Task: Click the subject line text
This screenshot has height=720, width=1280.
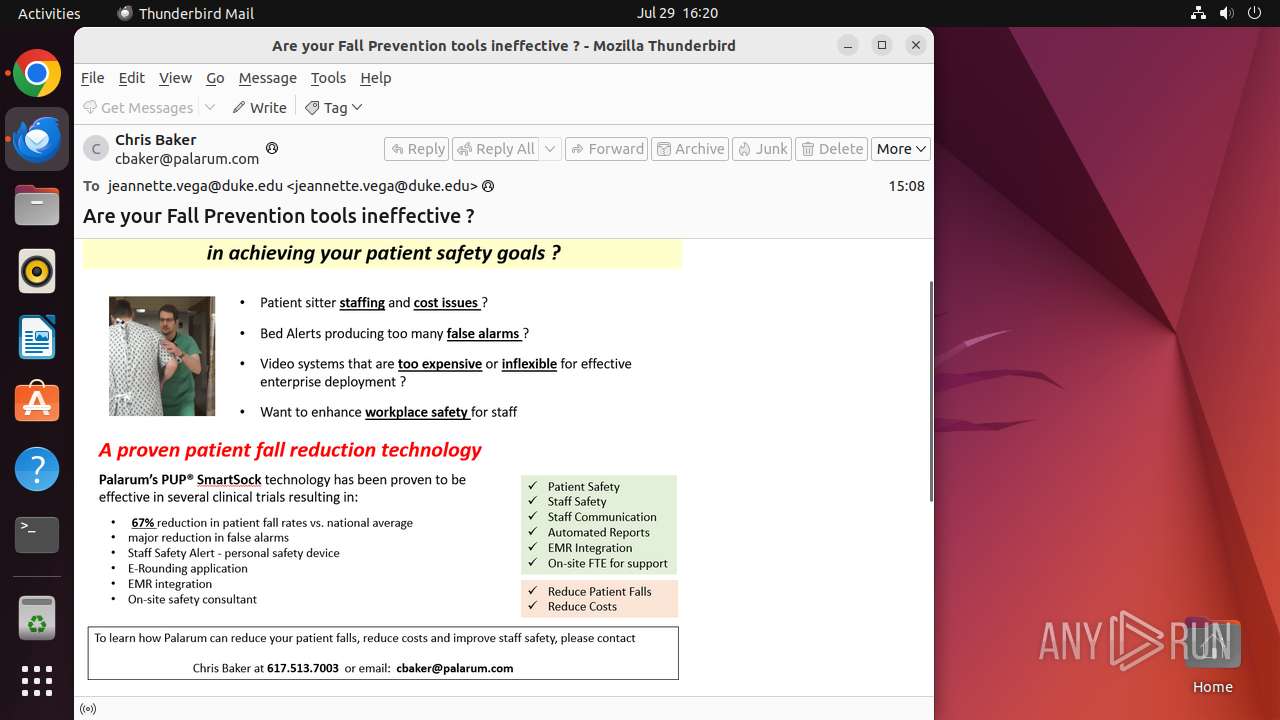Action: coord(278,216)
